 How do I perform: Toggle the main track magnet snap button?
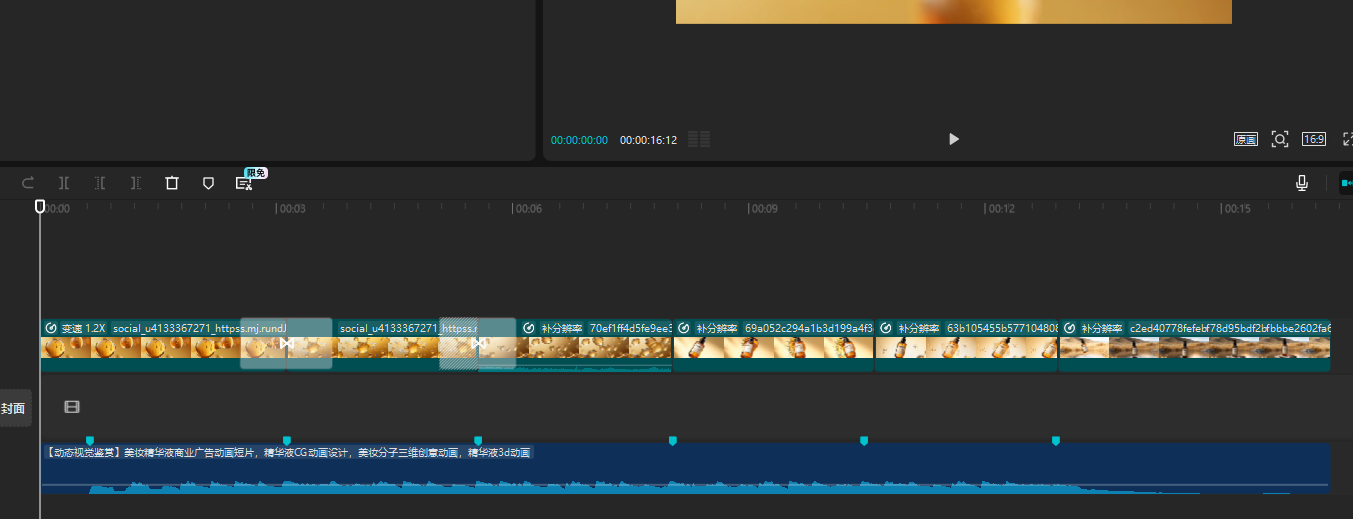pos(1345,183)
